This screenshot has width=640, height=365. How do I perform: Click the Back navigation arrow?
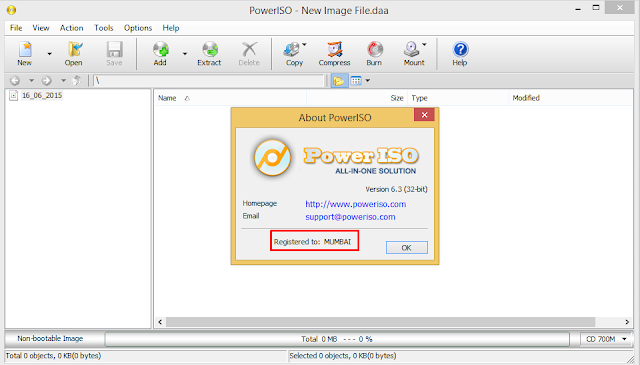point(15,80)
